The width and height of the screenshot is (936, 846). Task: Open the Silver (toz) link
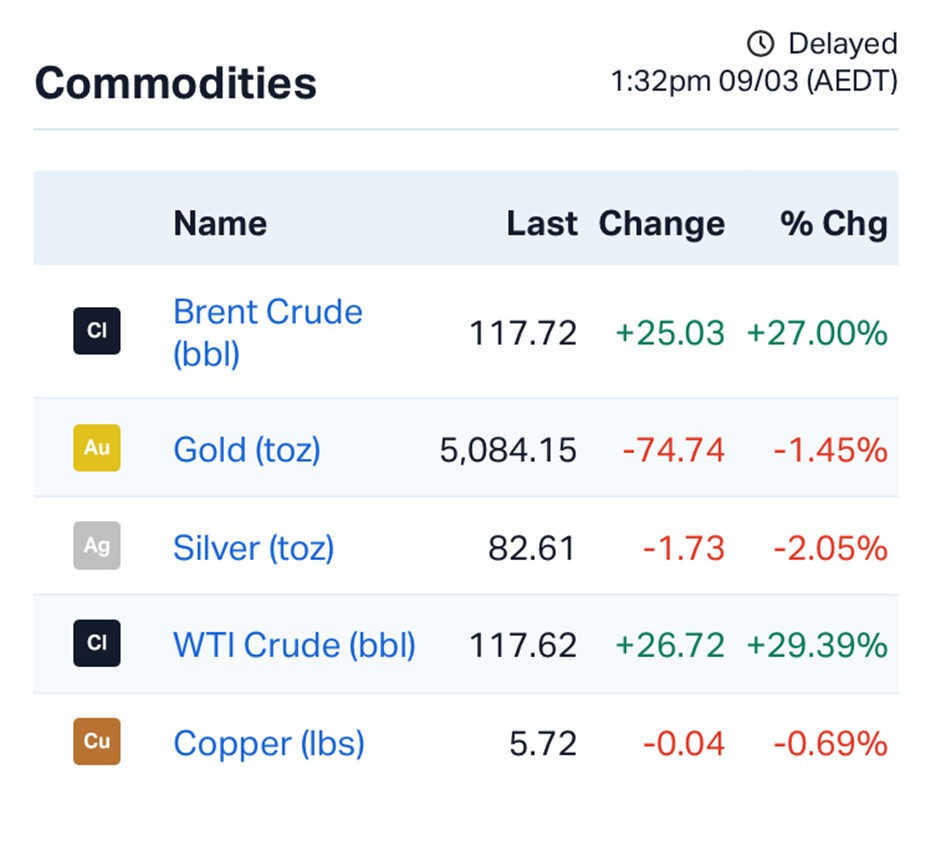tap(253, 547)
